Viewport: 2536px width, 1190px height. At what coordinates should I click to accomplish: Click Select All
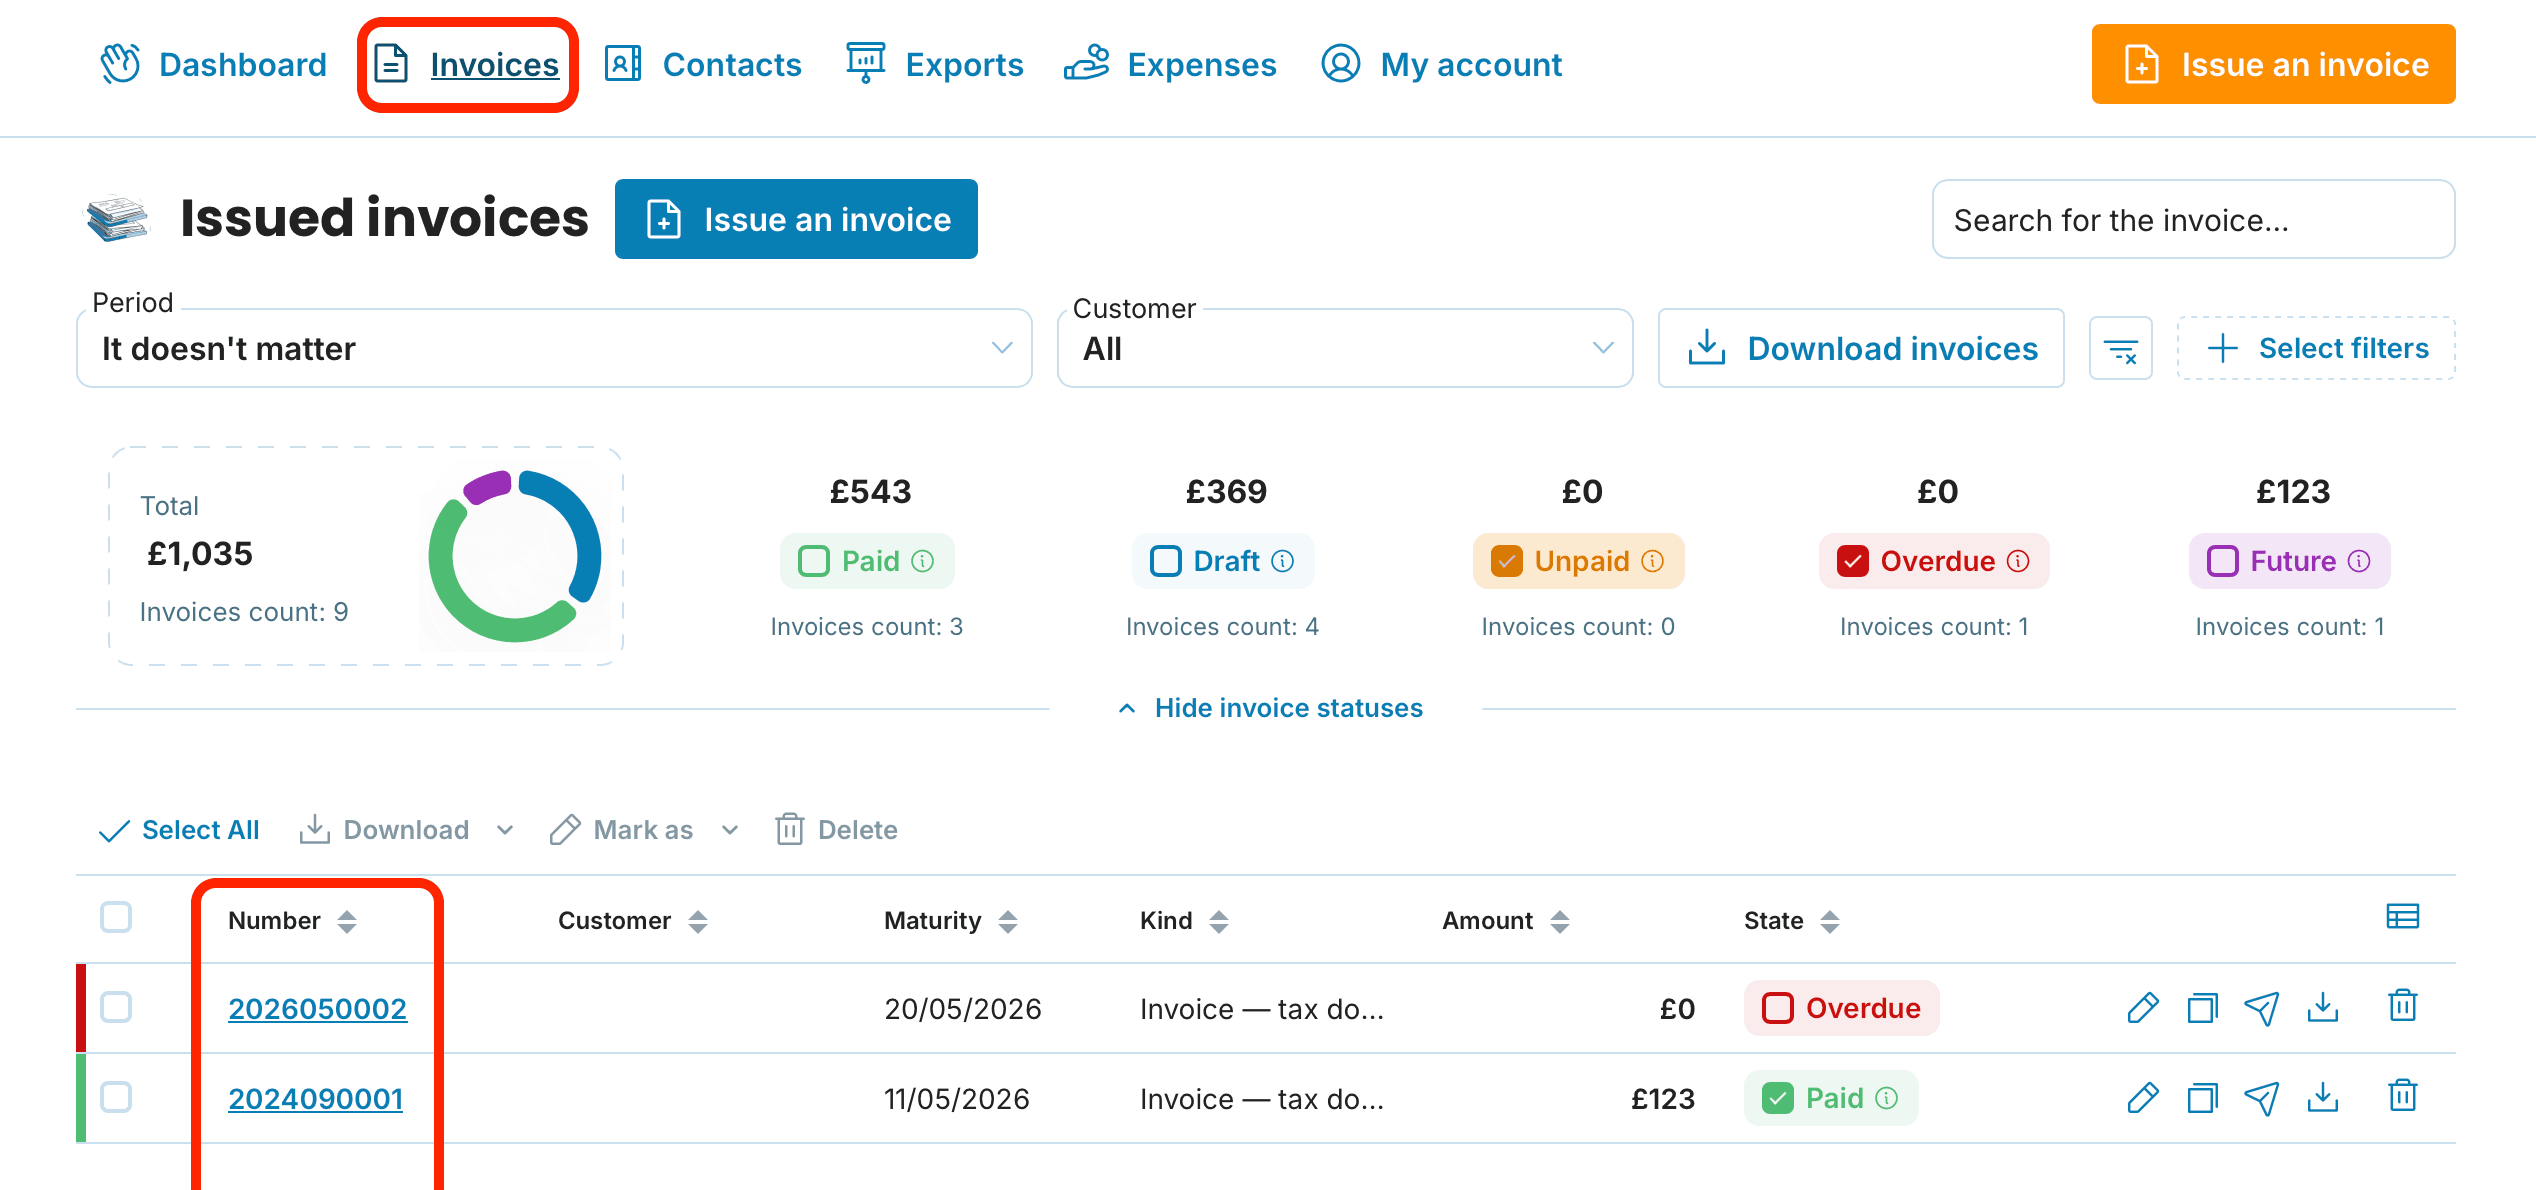(179, 830)
